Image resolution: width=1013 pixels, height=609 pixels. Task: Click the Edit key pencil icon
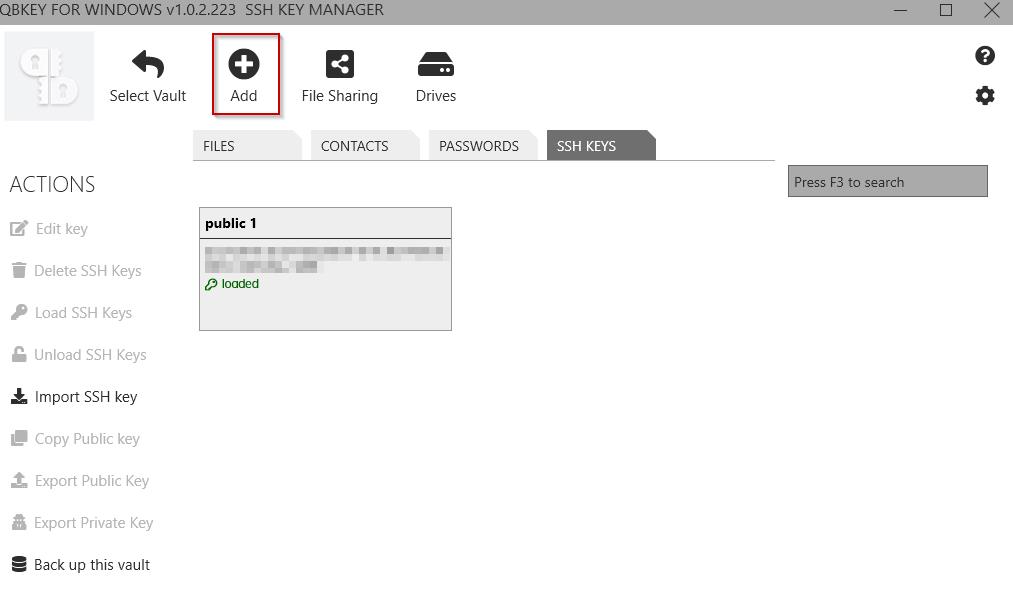point(19,229)
